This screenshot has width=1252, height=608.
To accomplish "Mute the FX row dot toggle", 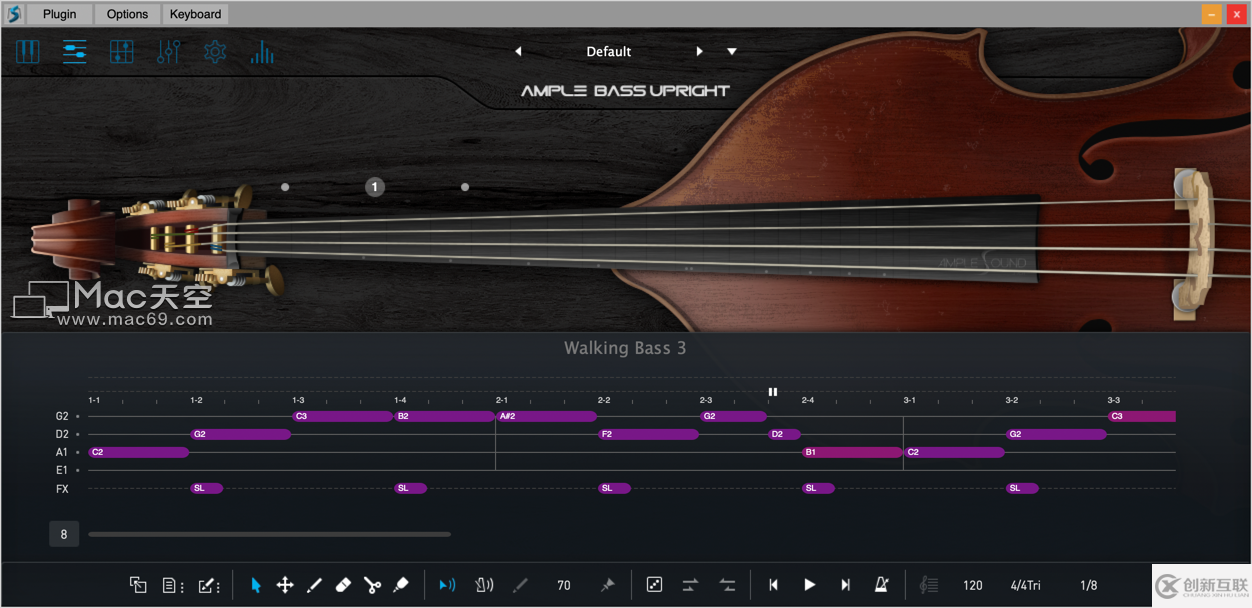I will click(x=76, y=488).
